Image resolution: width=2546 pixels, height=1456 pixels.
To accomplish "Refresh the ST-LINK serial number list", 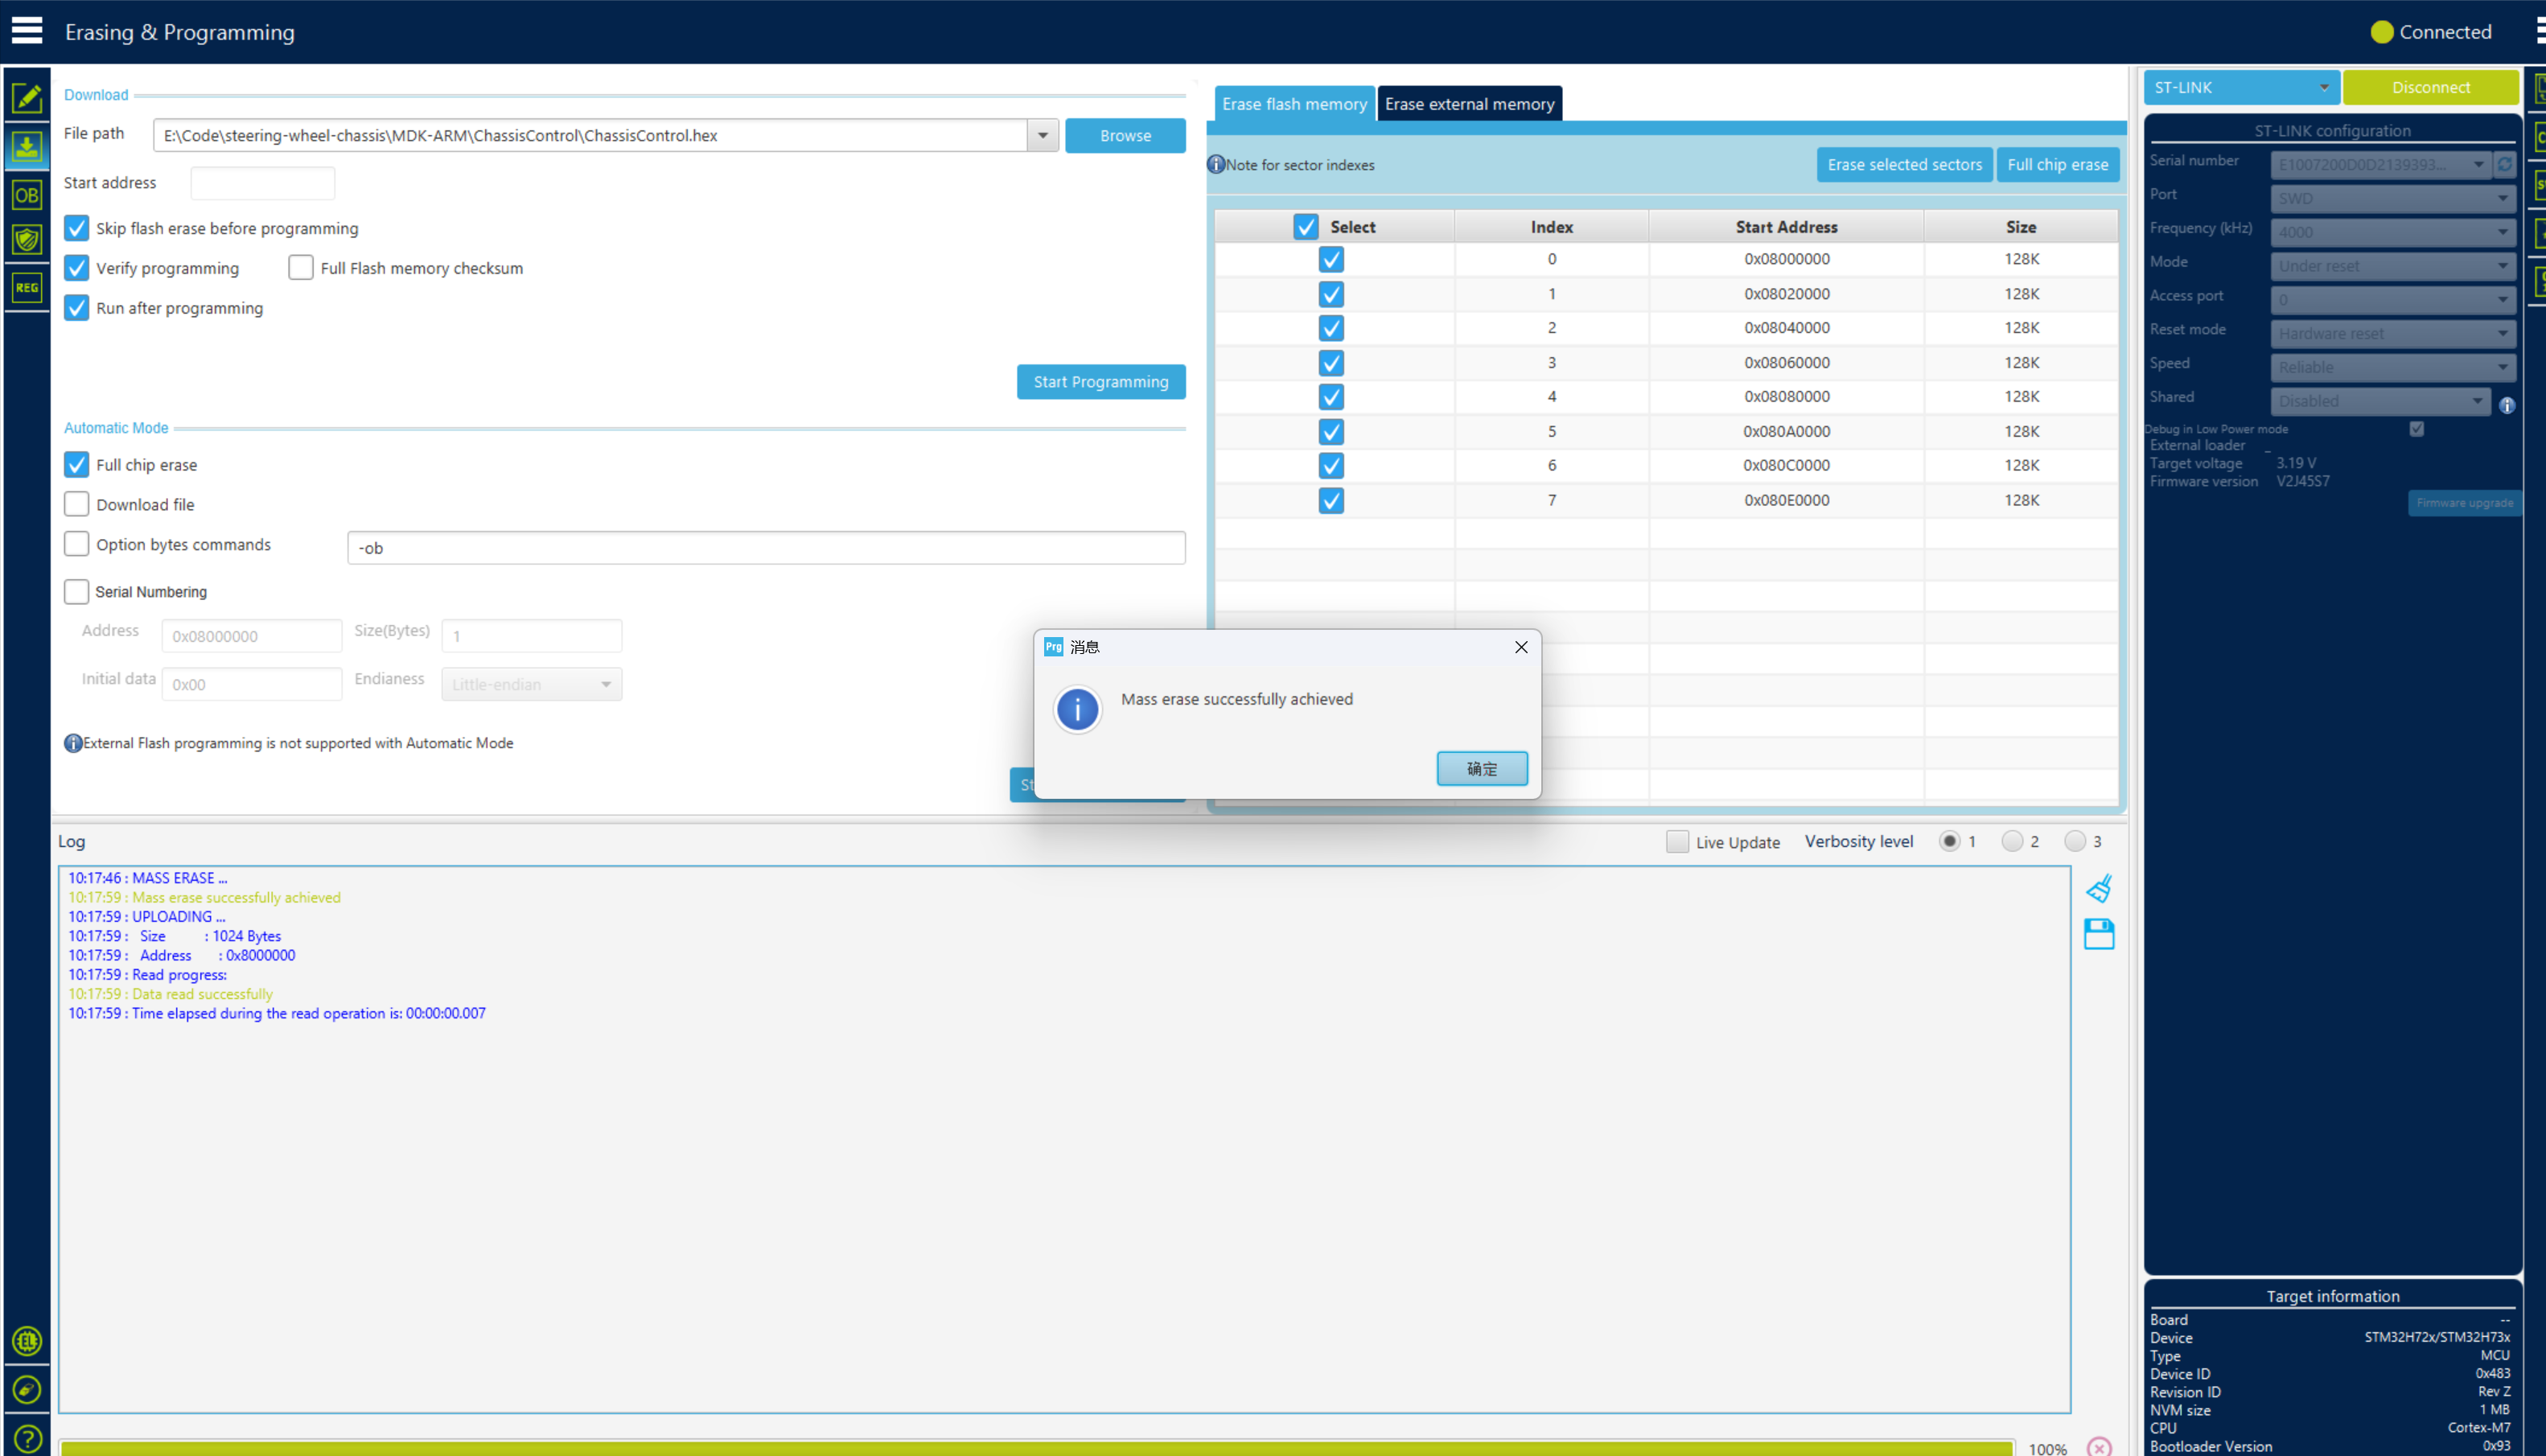I will [x=2505, y=164].
